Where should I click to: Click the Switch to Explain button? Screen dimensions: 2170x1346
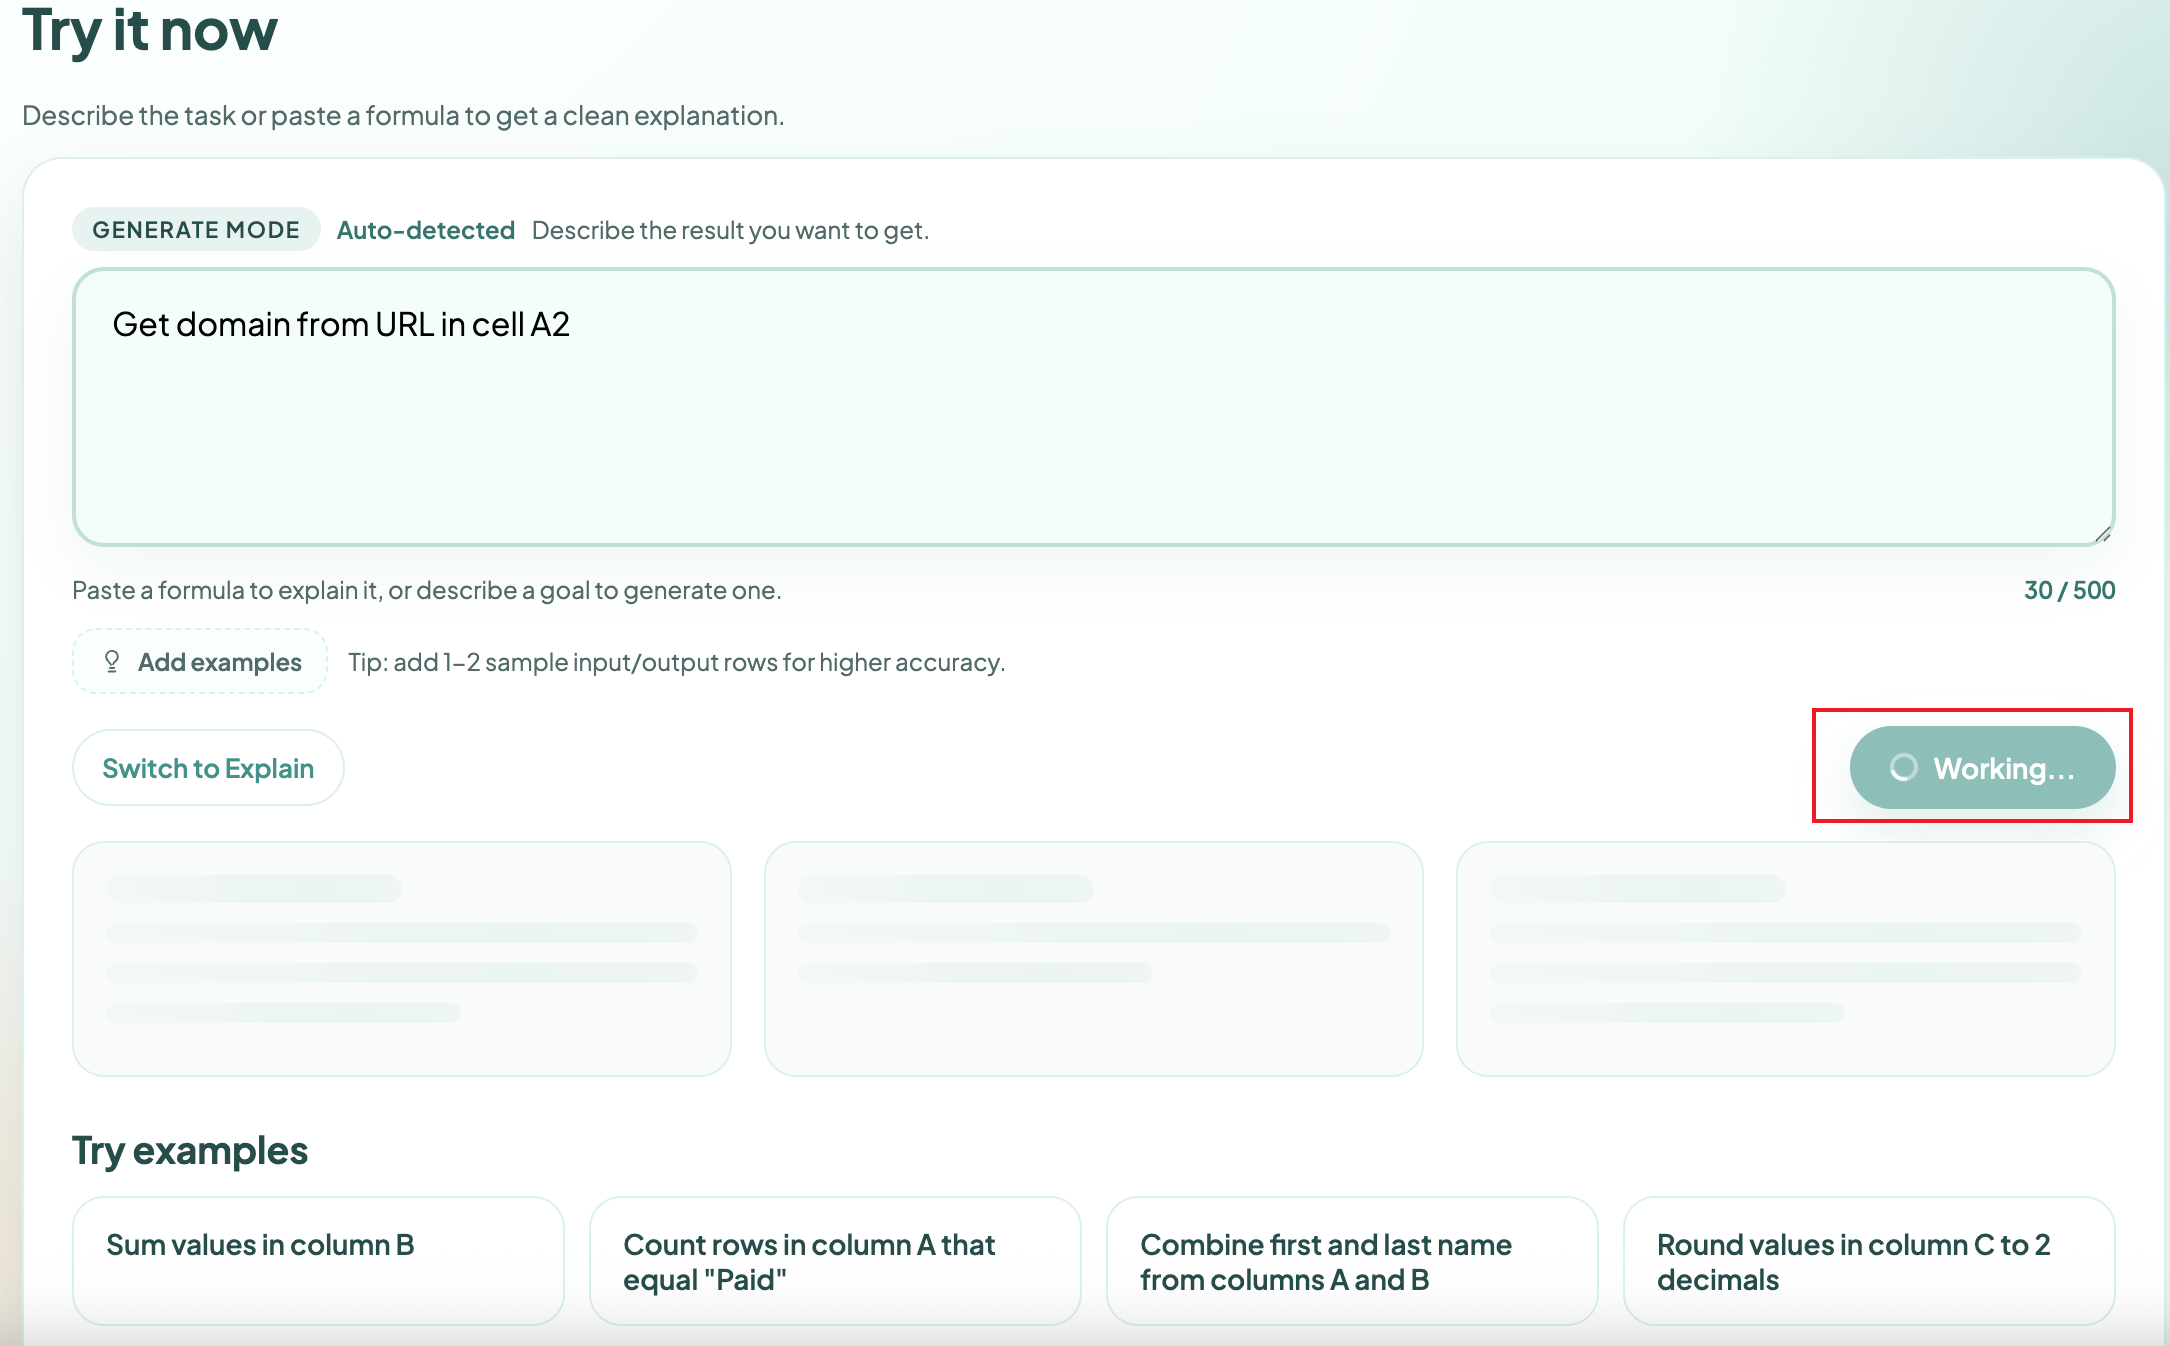(207, 768)
